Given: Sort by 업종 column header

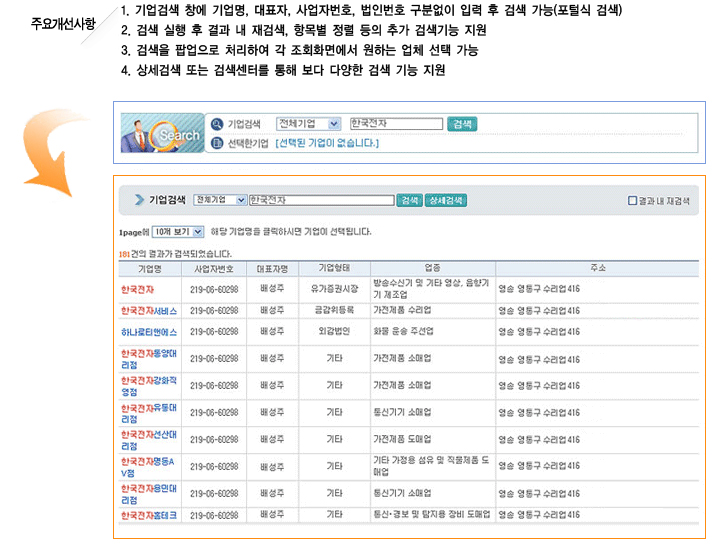Looking at the screenshot, I should pyautogui.click(x=432, y=268).
